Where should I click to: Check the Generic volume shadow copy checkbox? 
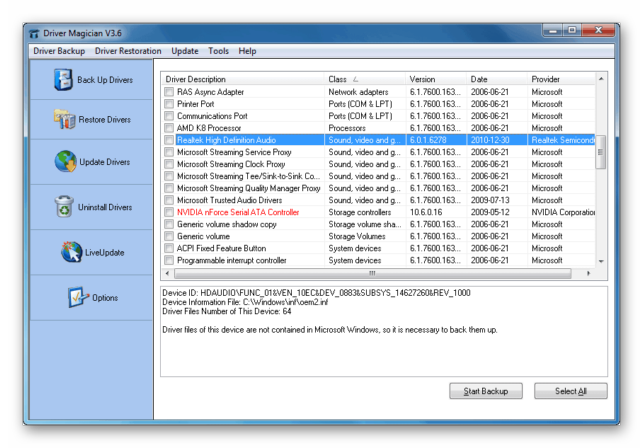pyautogui.click(x=169, y=224)
